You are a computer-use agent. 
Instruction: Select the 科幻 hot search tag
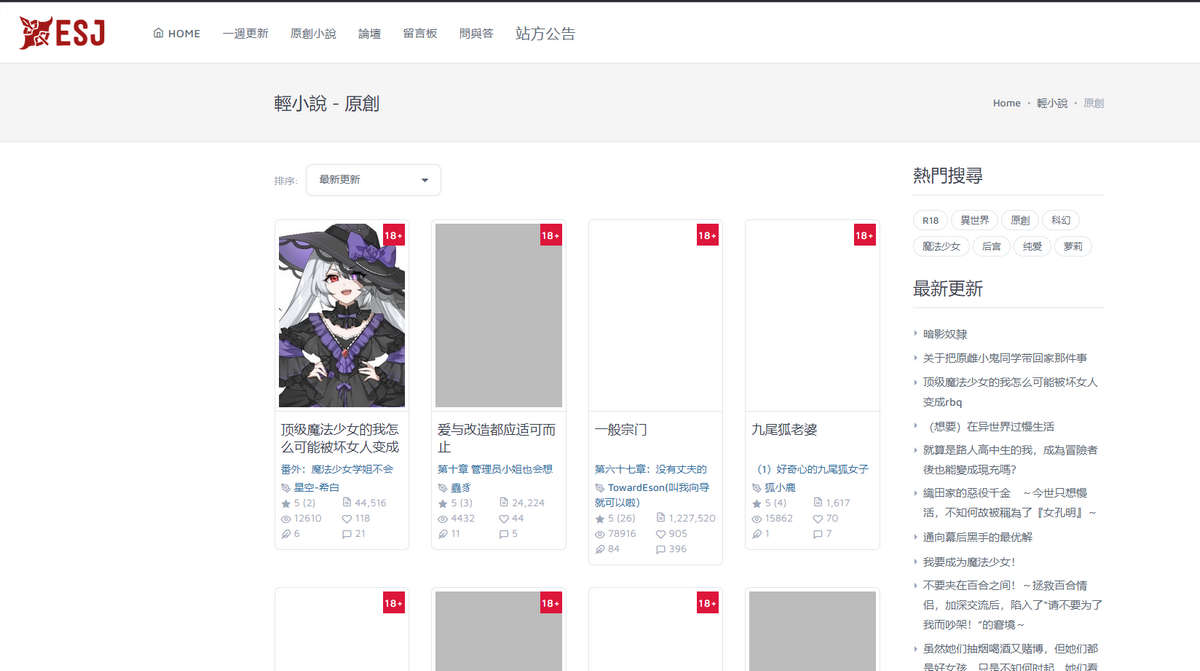coord(1060,220)
